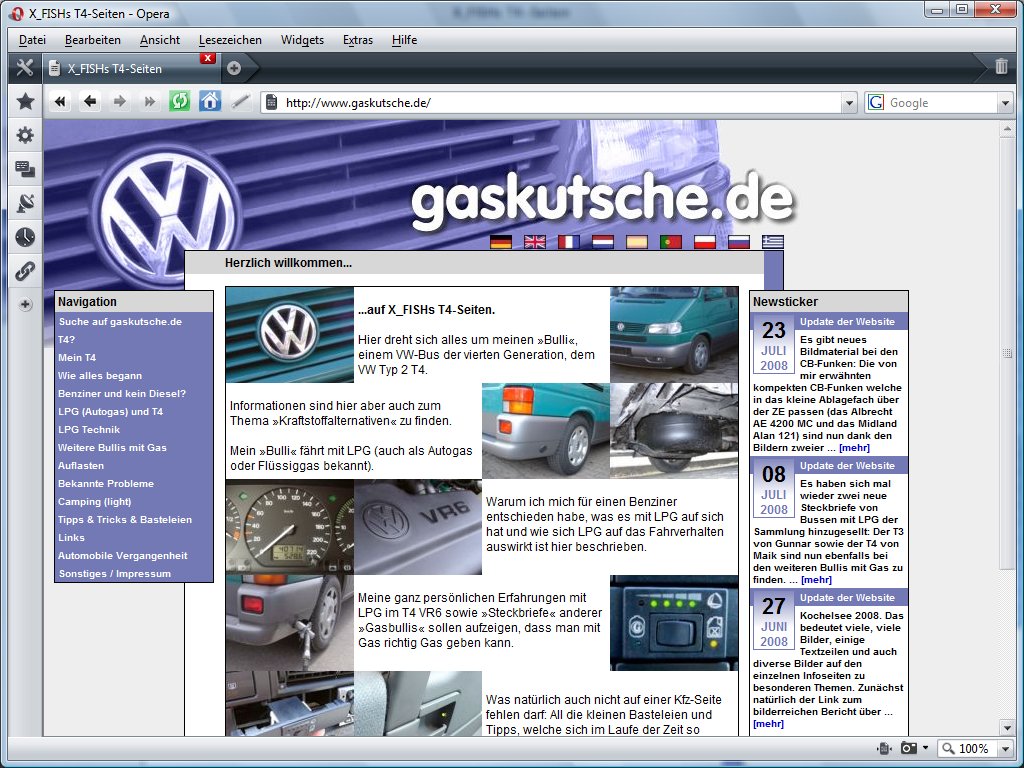Image resolution: width=1024 pixels, height=768 pixels.
Task: Open the Transfers satellite panel icon
Action: [25, 203]
